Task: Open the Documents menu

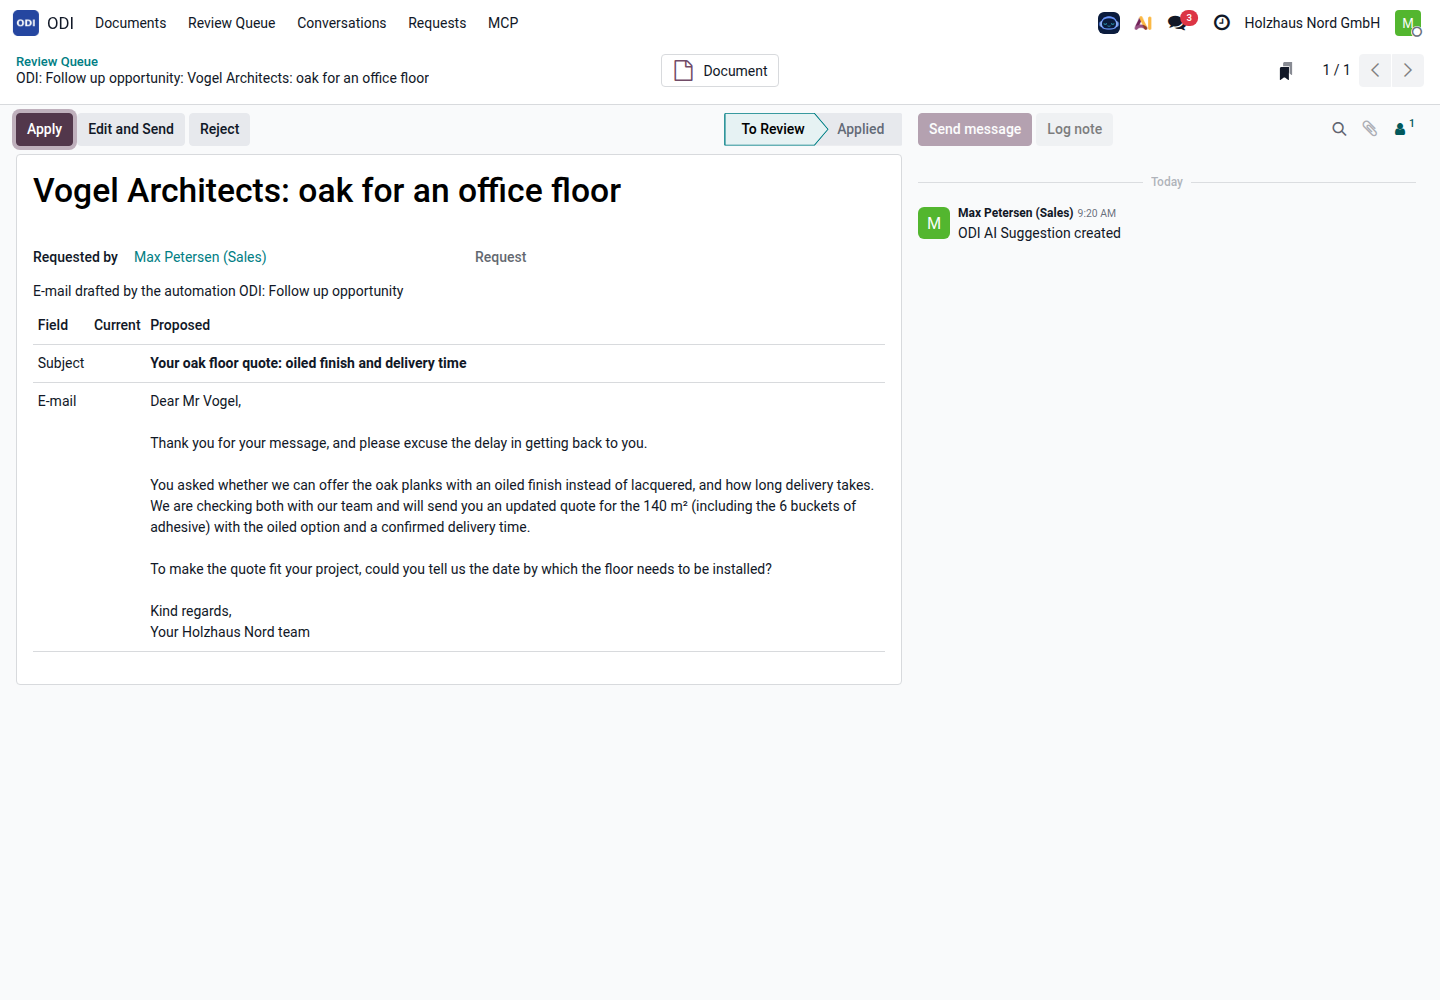Action: click(x=131, y=23)
